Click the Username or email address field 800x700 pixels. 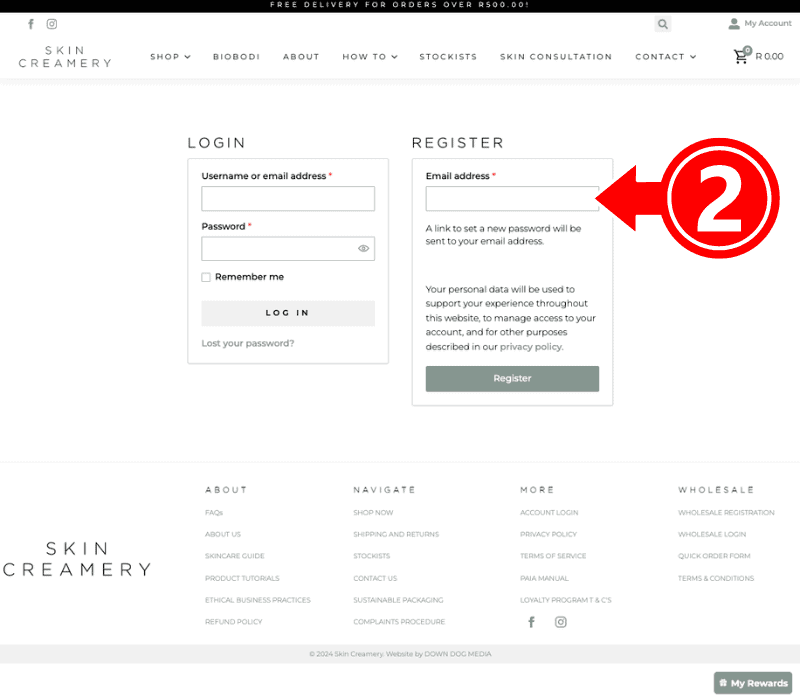tap(288, 198)
